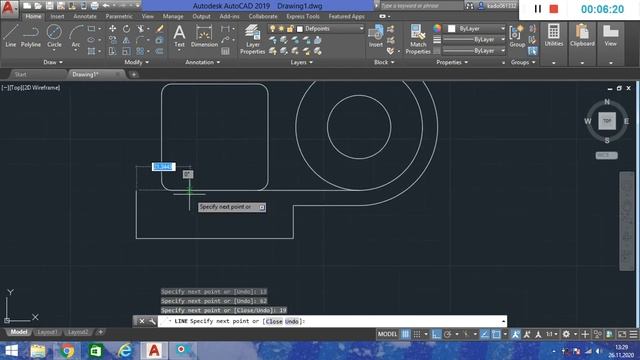Image resolution: width=640 pixels, height=360 pixels.
Task: Select the Rotate tool
Action: point(127,29)
